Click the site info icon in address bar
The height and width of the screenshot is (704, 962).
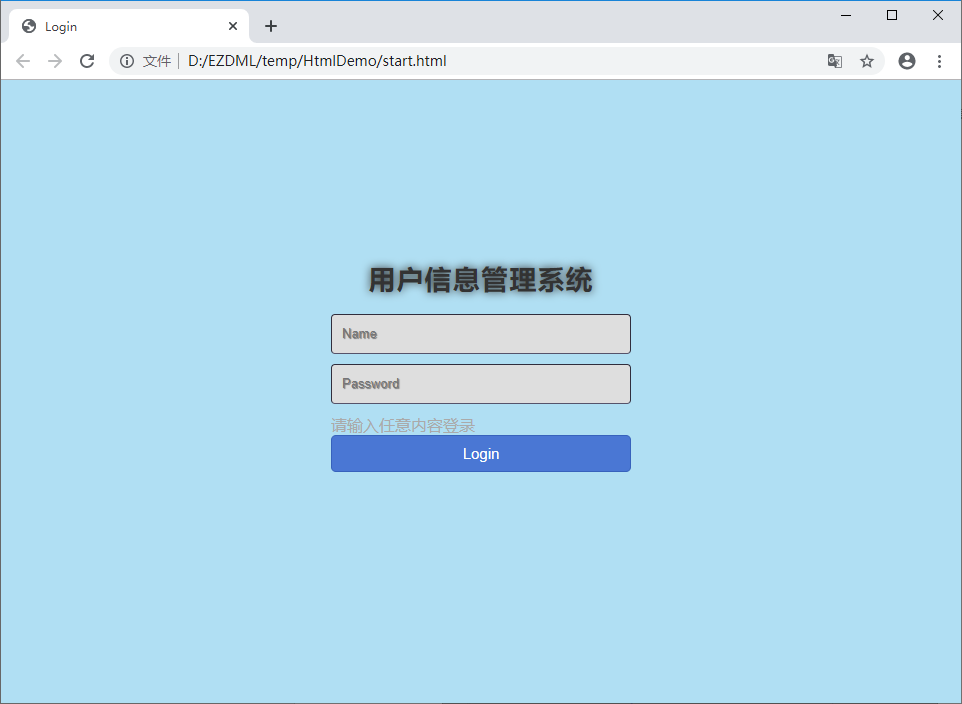[127, 61]
